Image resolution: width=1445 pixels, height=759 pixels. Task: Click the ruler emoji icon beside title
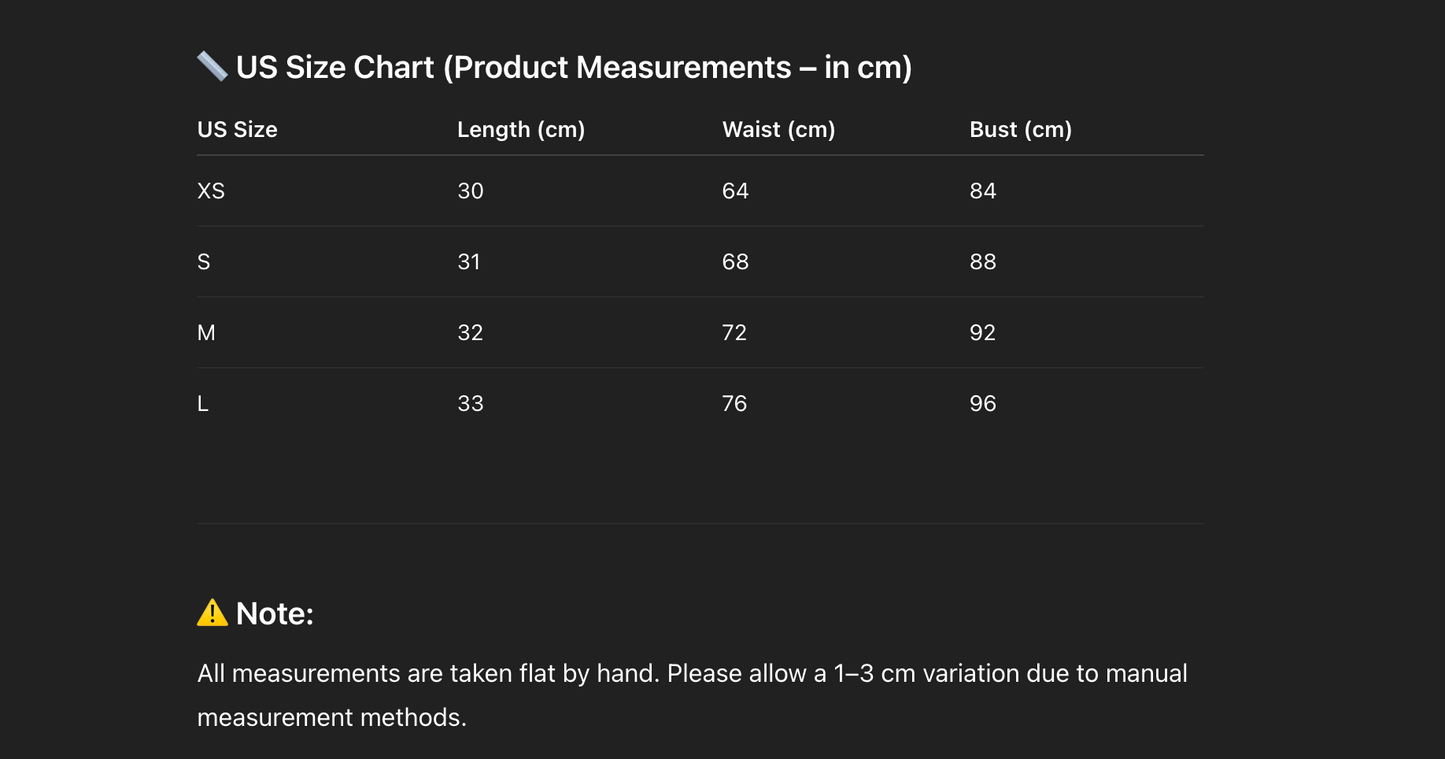(x=212, y=67)
